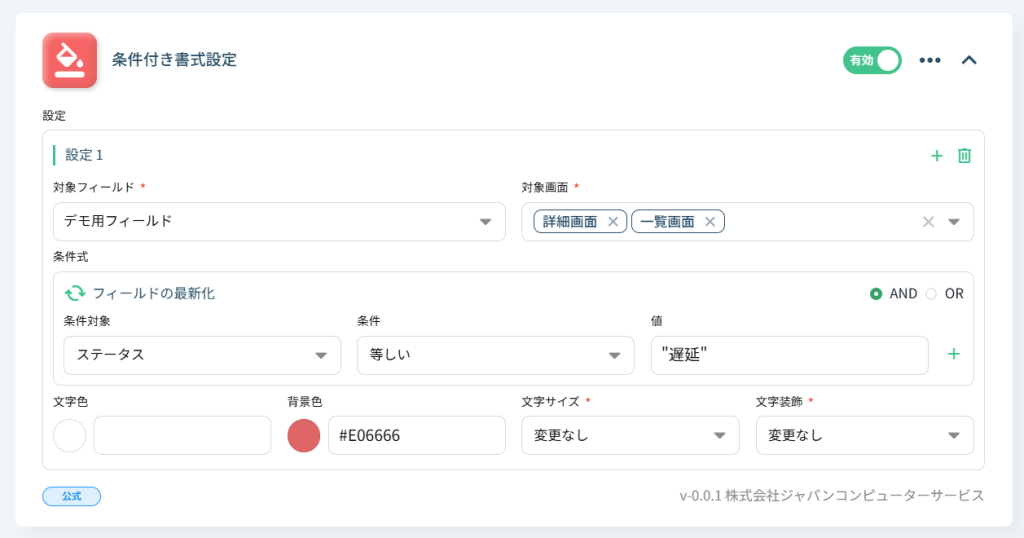Click the 設定 1 heading text
This screenshot has width=1024, height=538.
[84, 155]
